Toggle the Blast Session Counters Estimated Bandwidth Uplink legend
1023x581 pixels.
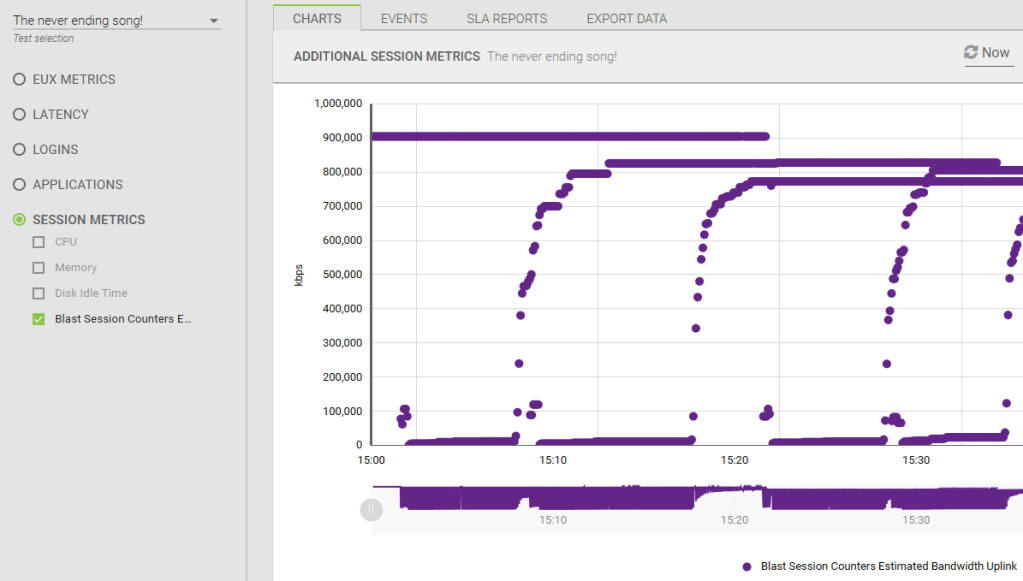[888, 566]
